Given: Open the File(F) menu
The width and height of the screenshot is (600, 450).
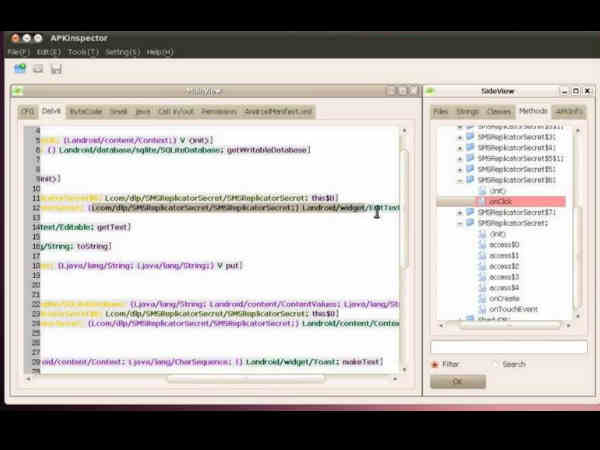Looking at the screenshot, I should pyautogui.click(x=18, y=52).
